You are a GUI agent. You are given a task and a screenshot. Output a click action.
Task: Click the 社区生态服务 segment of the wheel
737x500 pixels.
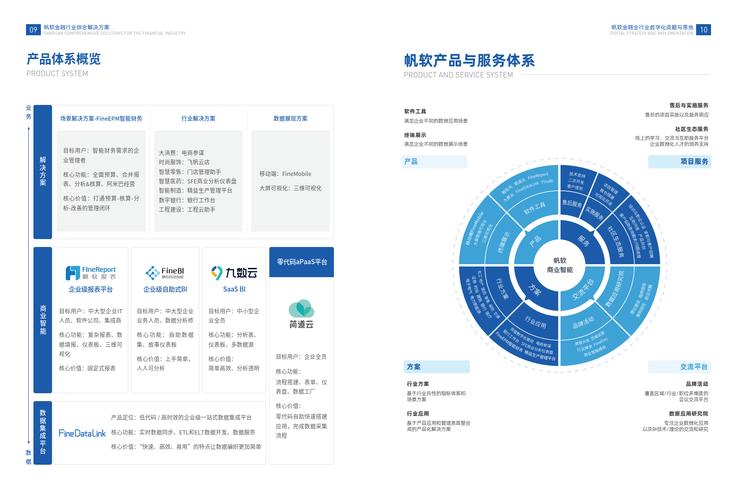click(615, 242)
